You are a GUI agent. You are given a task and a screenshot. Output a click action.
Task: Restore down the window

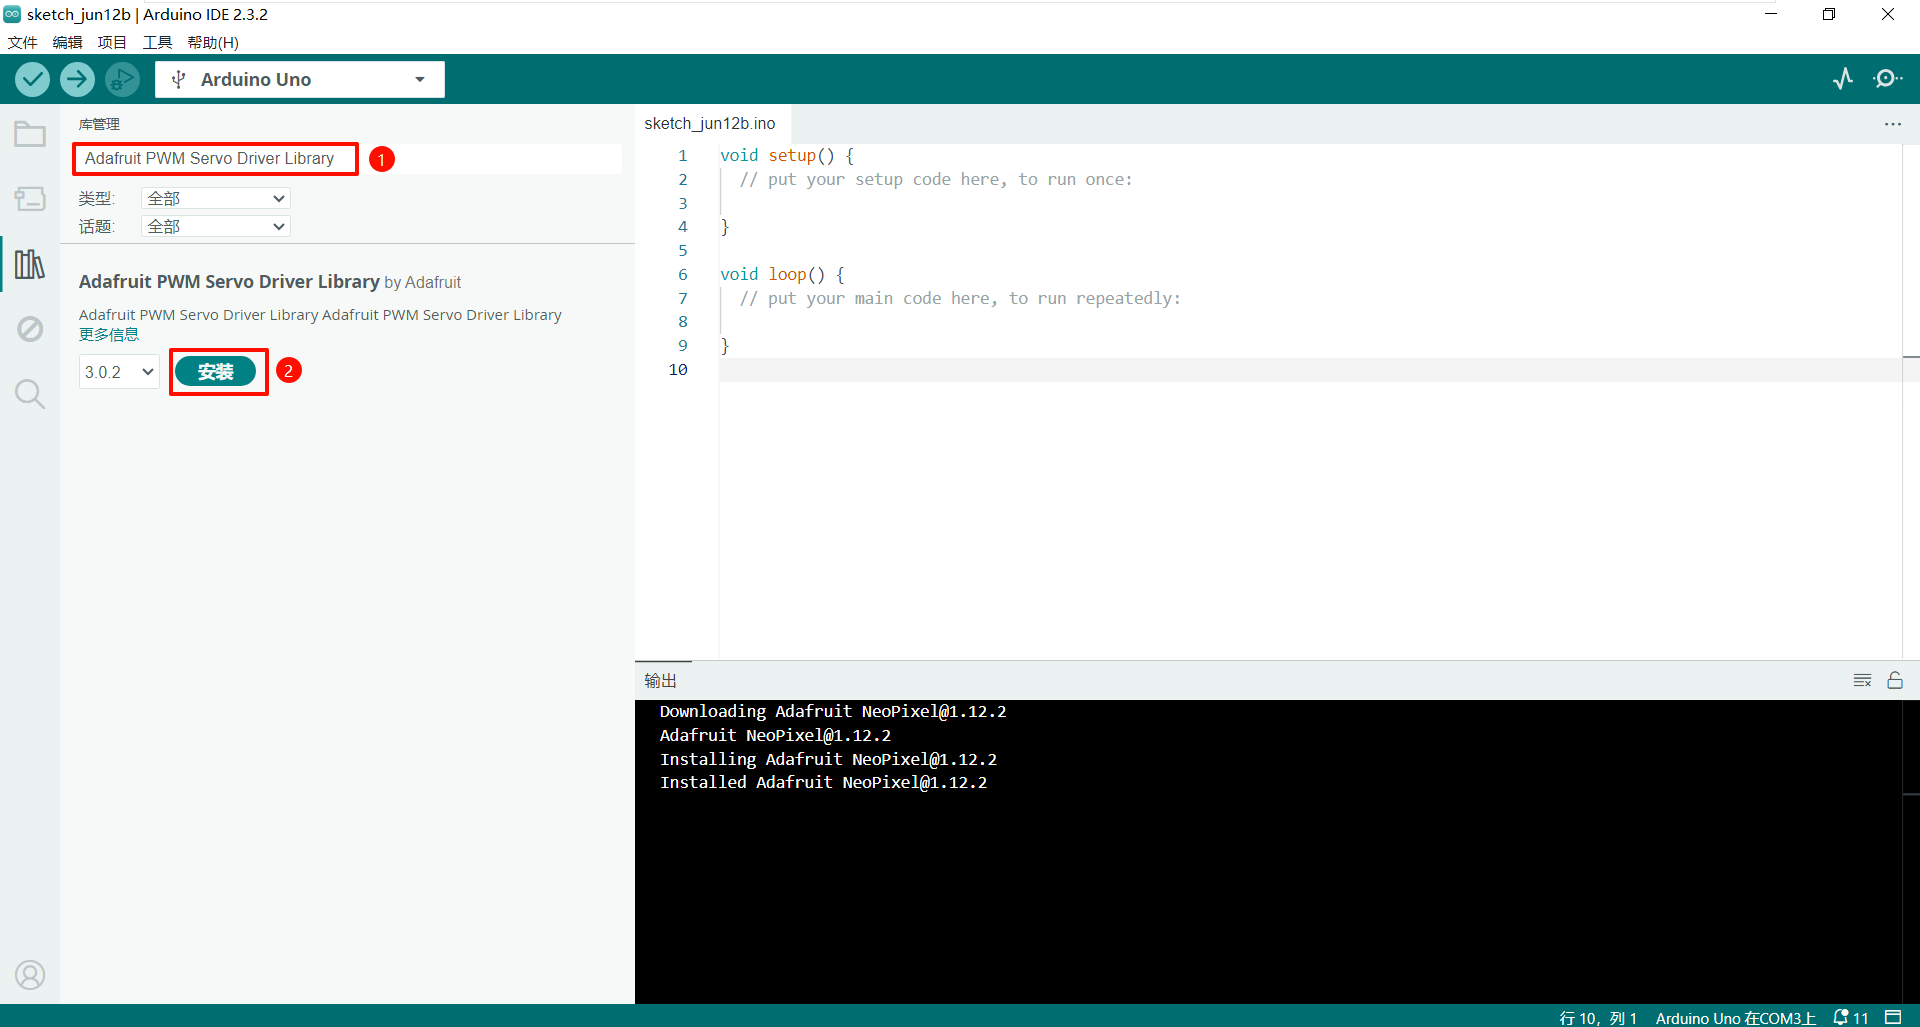pos(1829,14)
